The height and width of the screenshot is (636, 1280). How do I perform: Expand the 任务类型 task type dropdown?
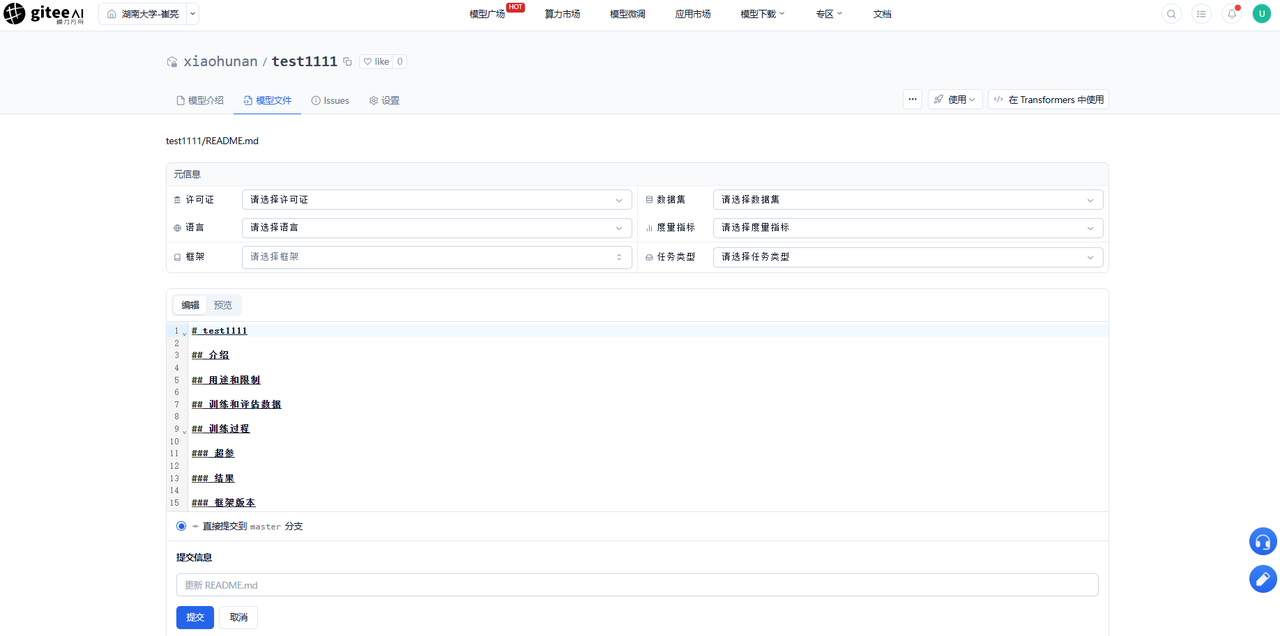point(908,257)
